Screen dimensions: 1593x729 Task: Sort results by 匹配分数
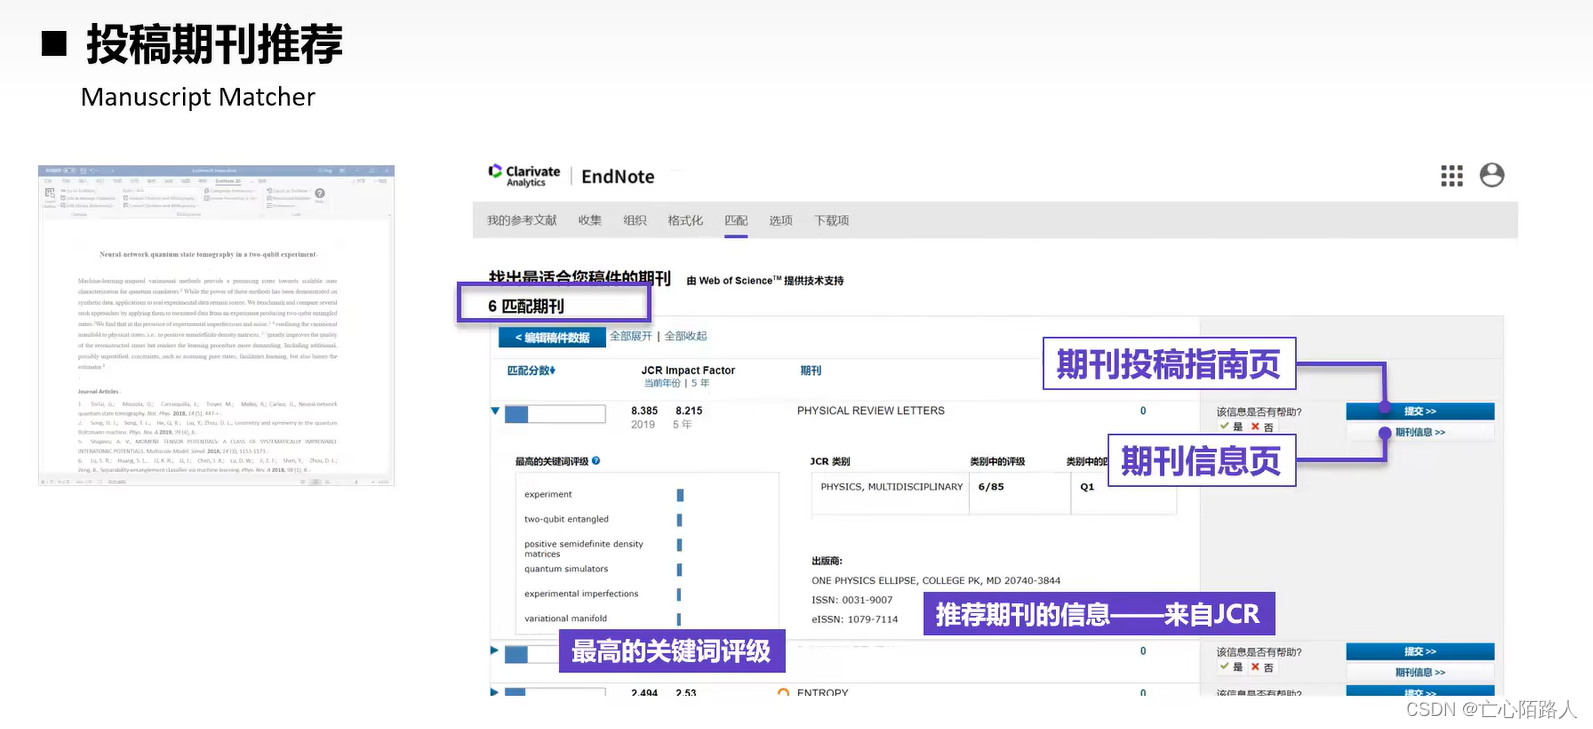[x=531, y=371]
